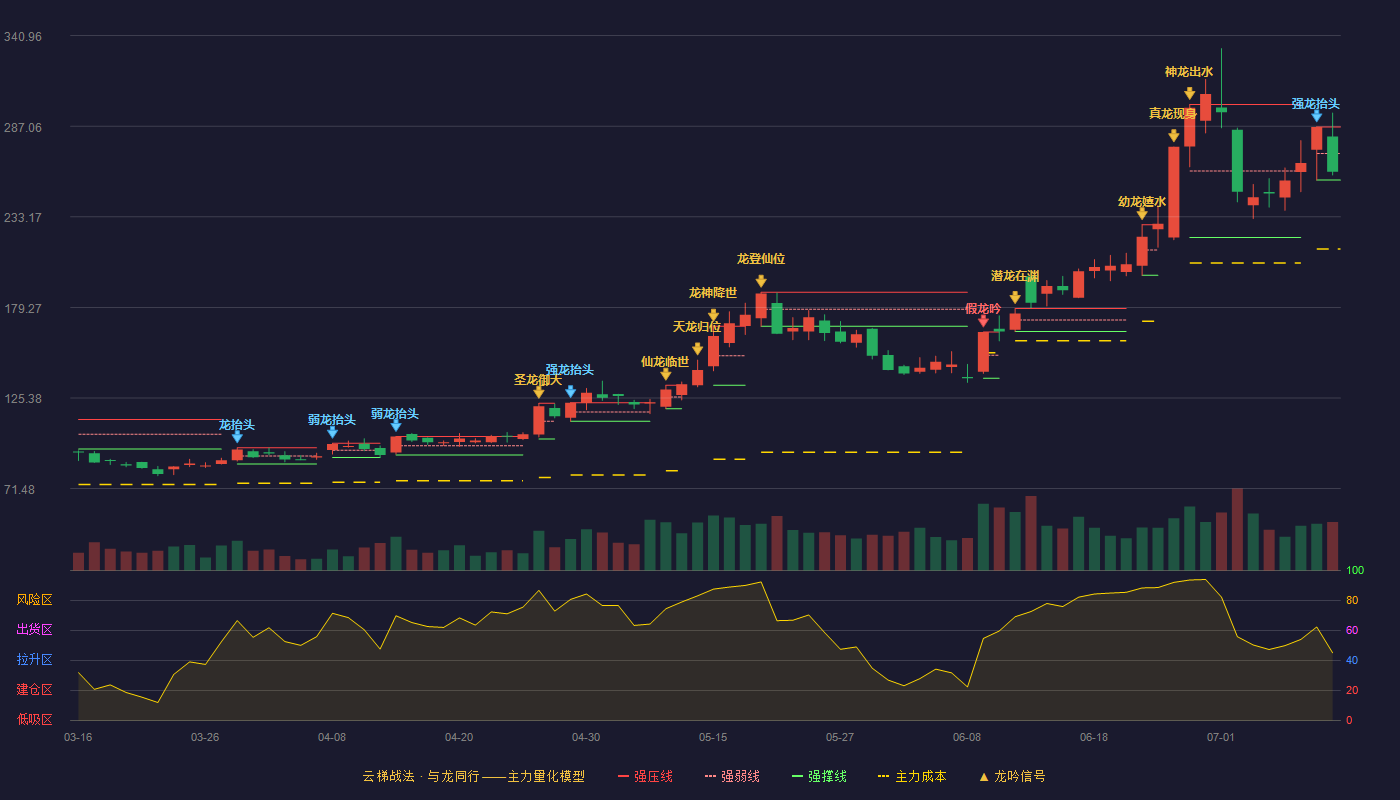The height and width of the screenshot is (800, 1400).
Task: Click the blue arrow under 龙抬头 signal
Action: pos(237,437)
